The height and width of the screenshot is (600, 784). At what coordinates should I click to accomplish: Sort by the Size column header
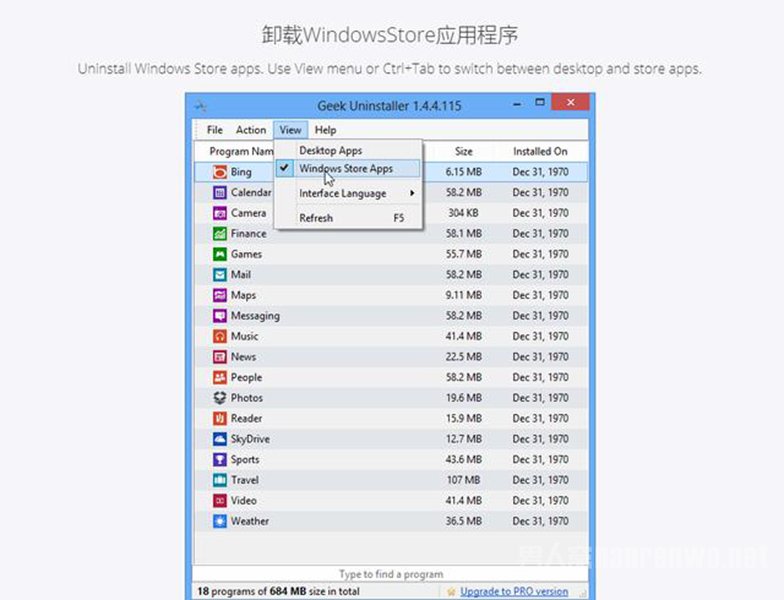pos(464,152)
